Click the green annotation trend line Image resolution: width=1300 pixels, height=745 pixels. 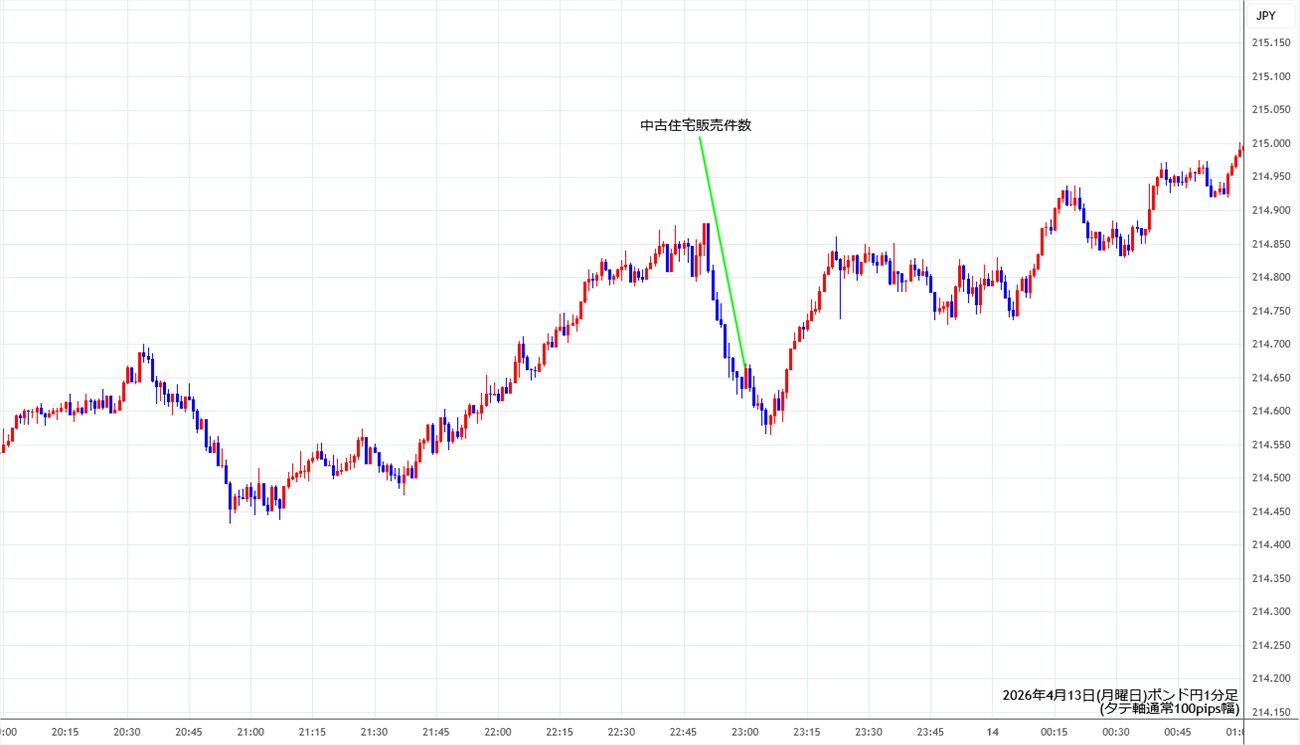coord(722,250)
